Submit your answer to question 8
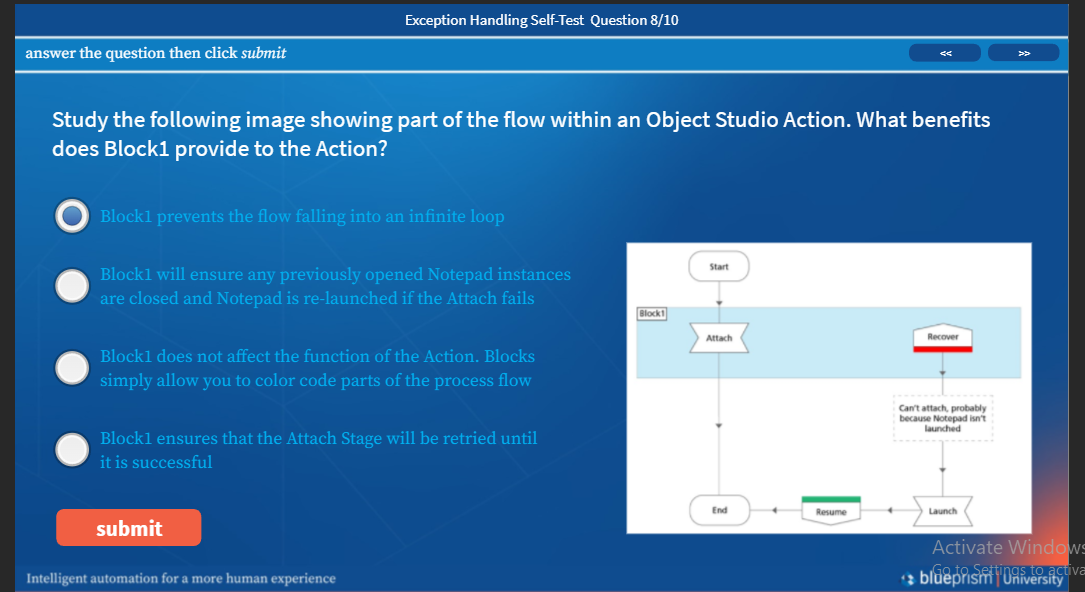The height and width of the screenshot is (592, 1085). 128,527
